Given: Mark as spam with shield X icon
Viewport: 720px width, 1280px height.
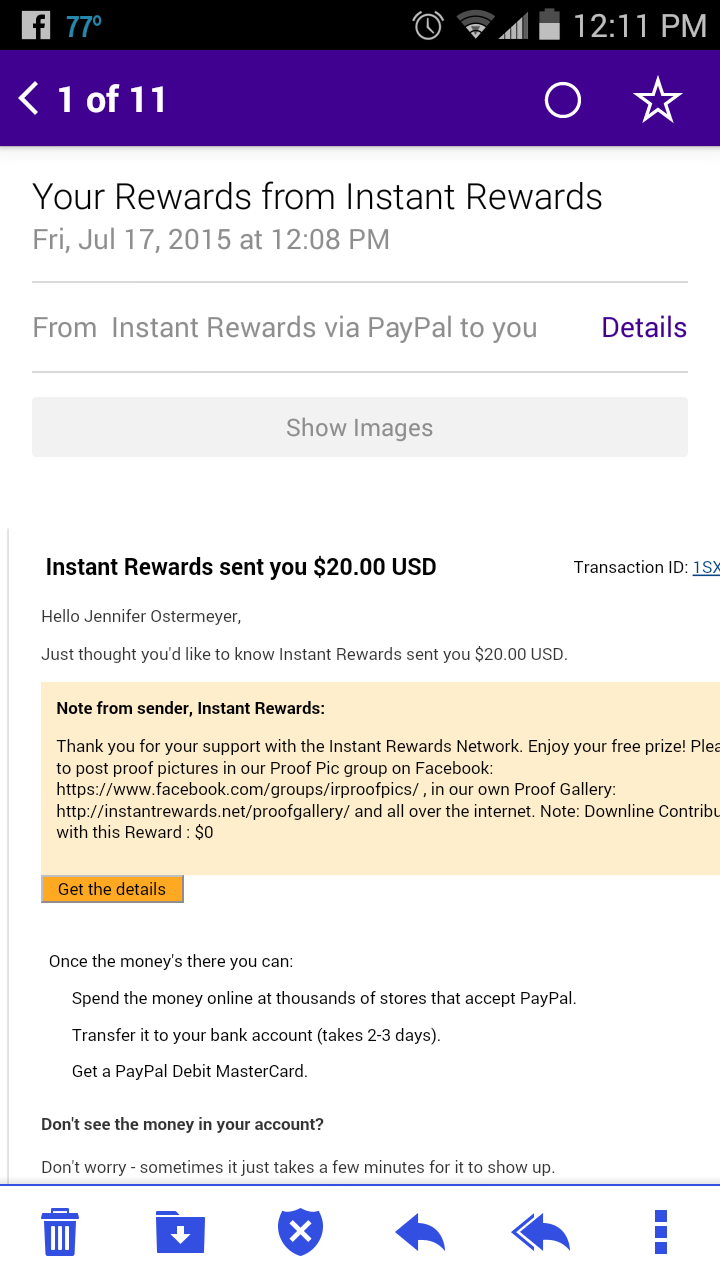Looking at the screenshot, I should pos(300,1232).
